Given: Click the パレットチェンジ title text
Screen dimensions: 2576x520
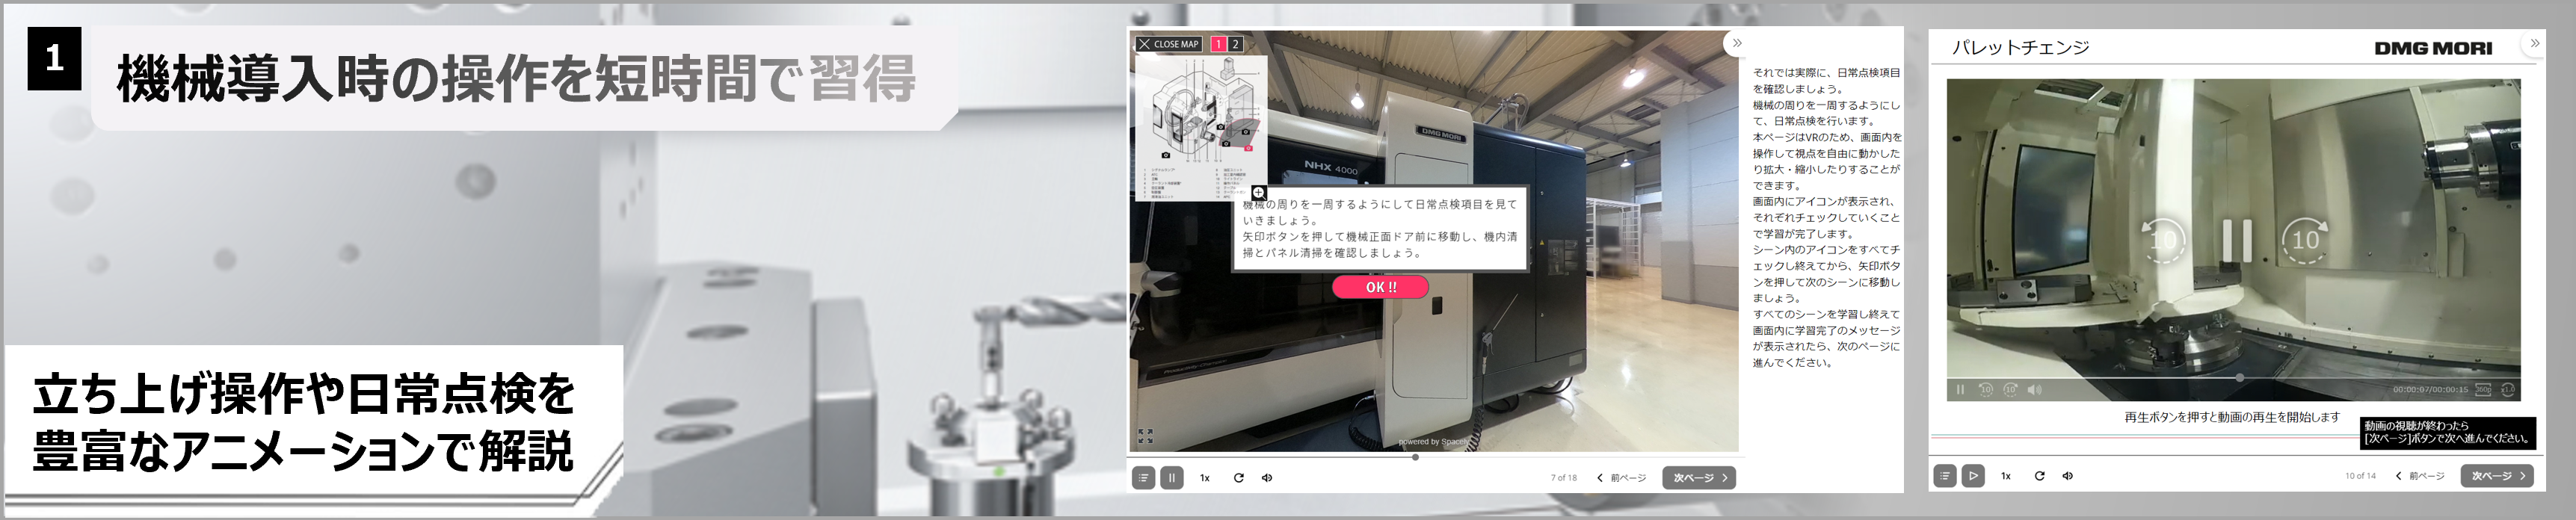Looking at the screenshot, I should pos(2021,47).
